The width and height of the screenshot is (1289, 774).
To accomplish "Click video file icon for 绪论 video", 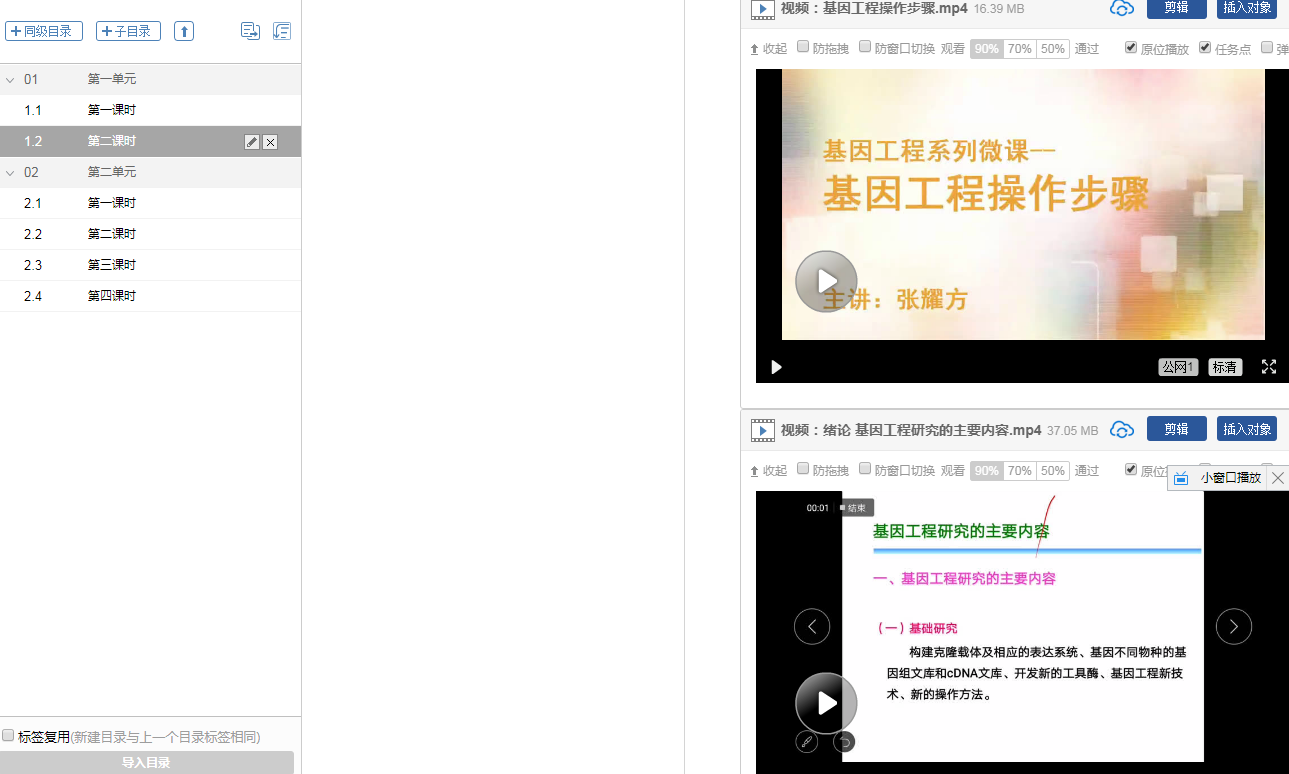I will tap(762, 431).
